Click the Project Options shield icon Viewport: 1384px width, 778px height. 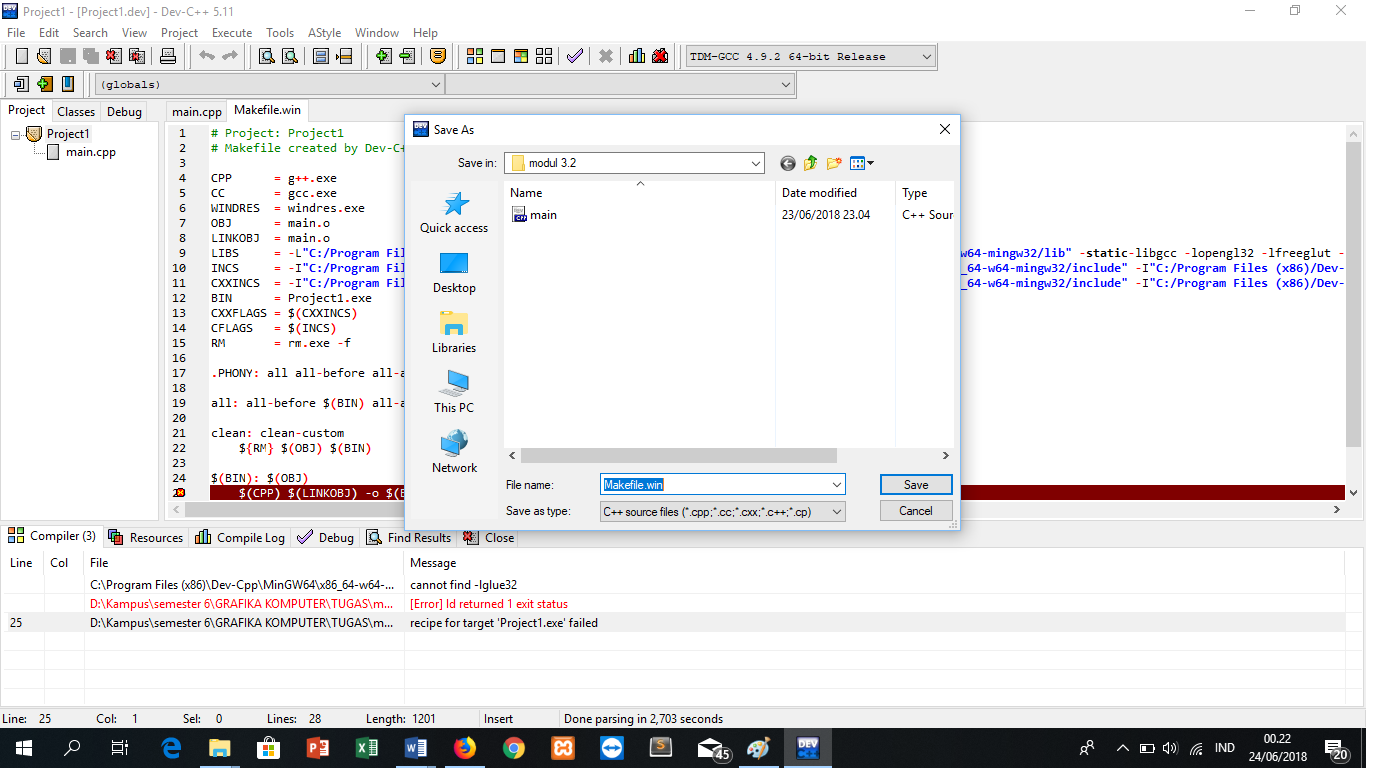click(437, 56)
